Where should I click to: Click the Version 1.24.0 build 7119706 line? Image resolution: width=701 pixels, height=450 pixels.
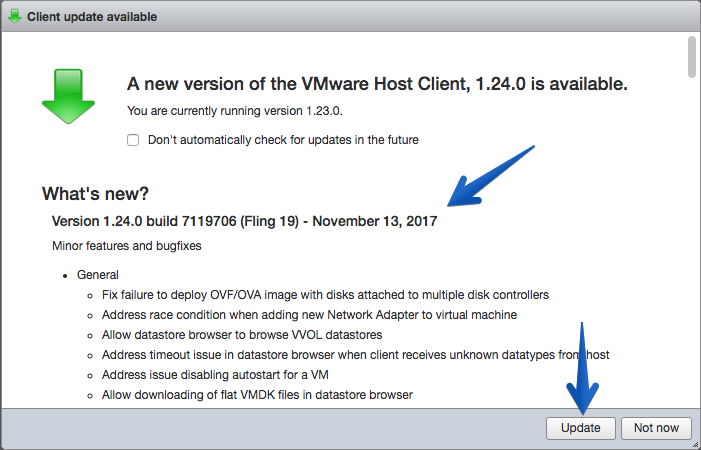(245, 221)
